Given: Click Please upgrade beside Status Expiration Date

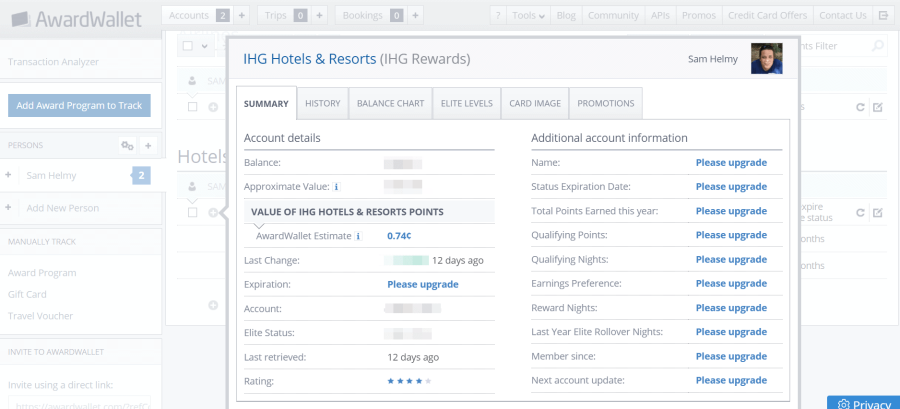Looking at the screenshot, I should pyautogui.click(x=731, y=187).
